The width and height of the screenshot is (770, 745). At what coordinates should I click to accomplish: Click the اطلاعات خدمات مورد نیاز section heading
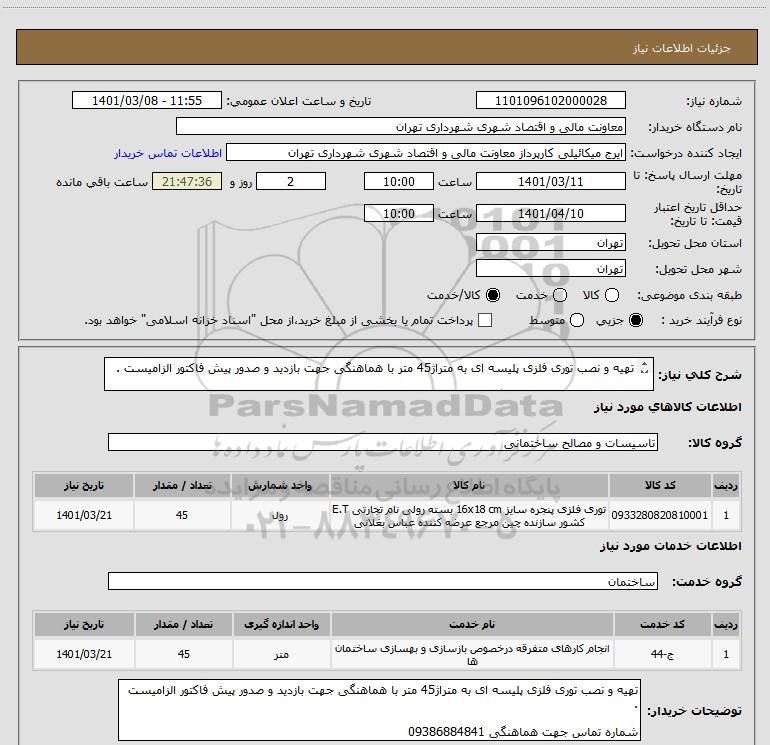[x=671, y=546]
